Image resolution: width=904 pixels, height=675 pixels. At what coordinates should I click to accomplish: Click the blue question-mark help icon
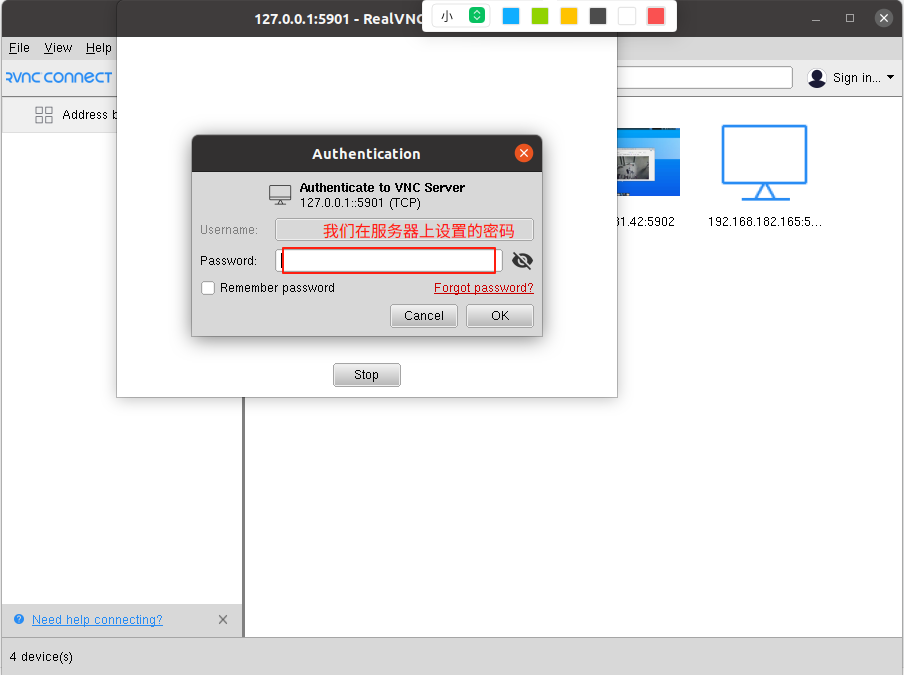[17, 619]
